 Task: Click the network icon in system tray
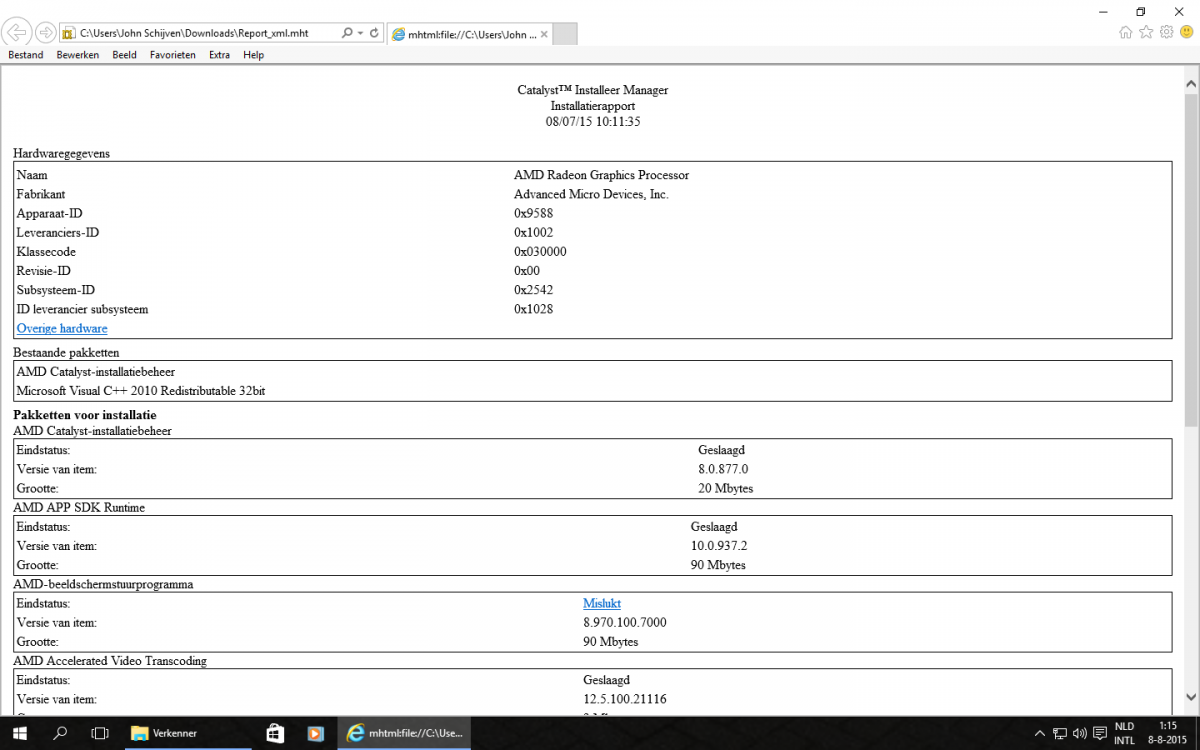click(1060, 733)
